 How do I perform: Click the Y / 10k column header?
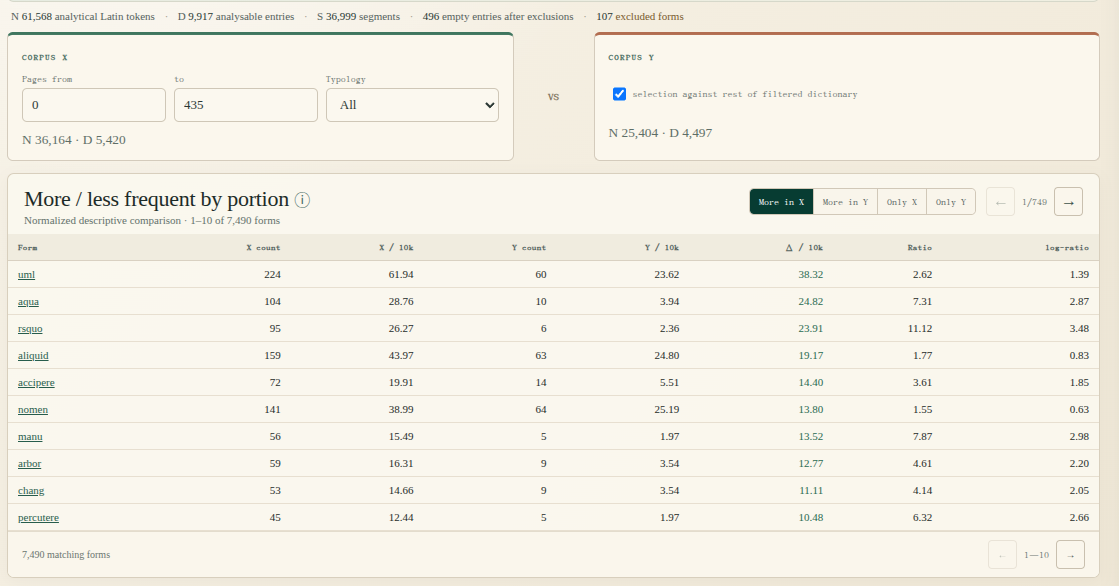tap(662, 248)
